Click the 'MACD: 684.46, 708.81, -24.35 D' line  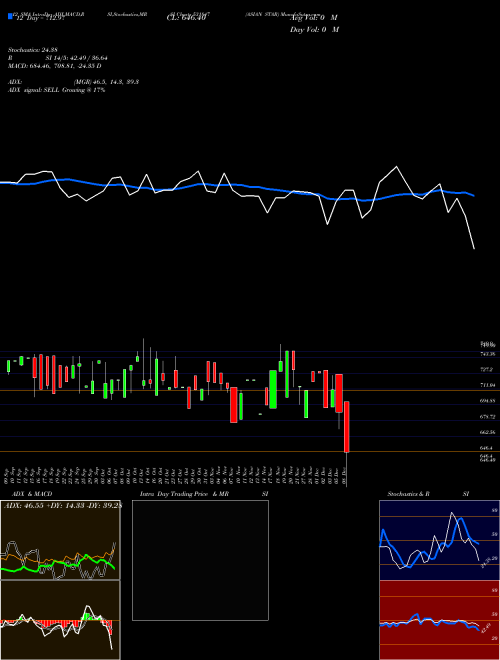coord(55,66)
